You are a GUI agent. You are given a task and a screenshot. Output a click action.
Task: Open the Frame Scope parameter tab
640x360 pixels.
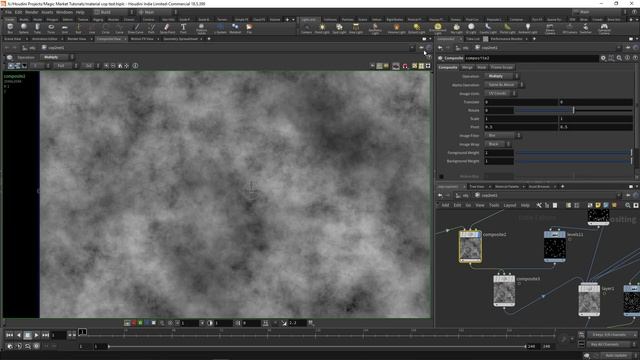[502, 67]
